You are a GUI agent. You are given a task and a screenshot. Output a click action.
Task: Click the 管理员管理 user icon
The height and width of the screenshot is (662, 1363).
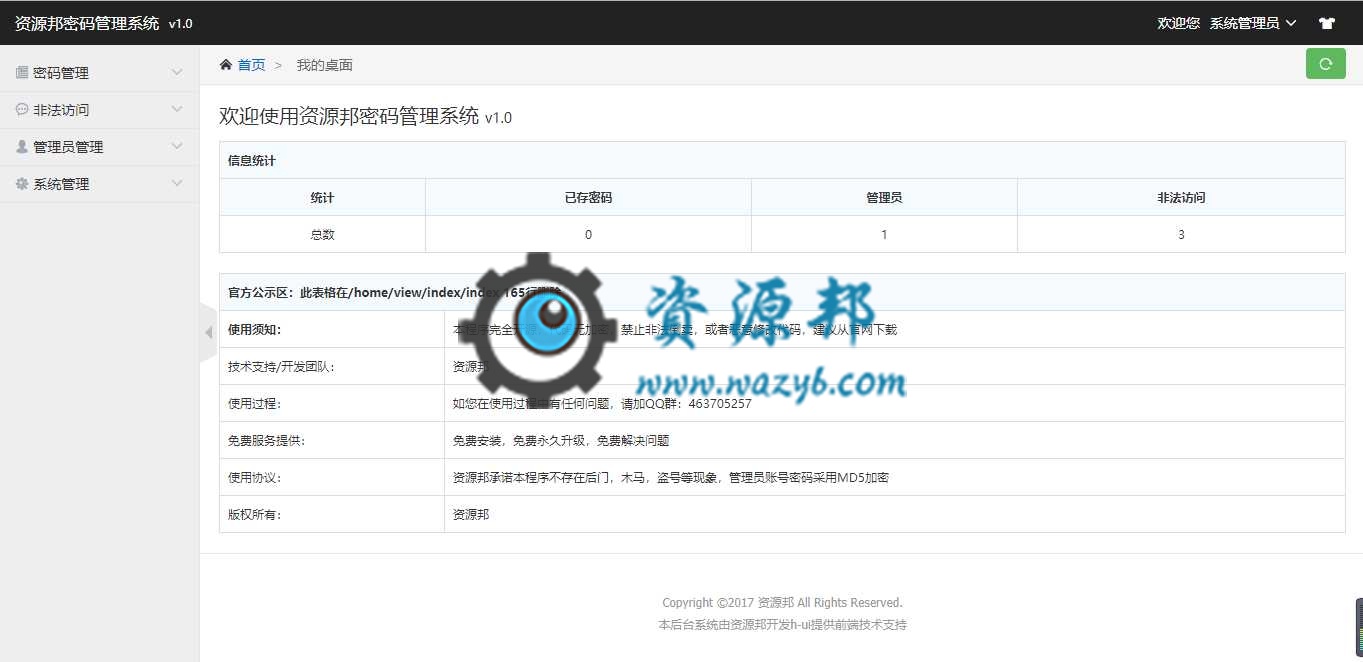pyautogui.click(x=22, y=147)
